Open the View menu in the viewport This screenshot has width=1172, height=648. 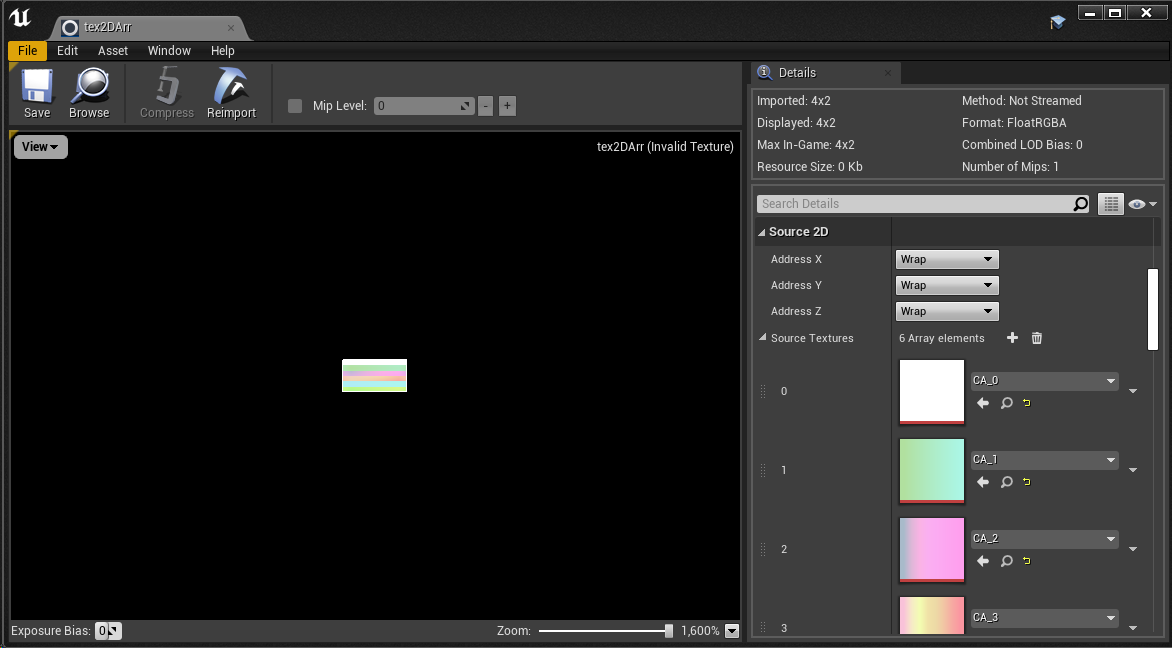pos(39,146)
